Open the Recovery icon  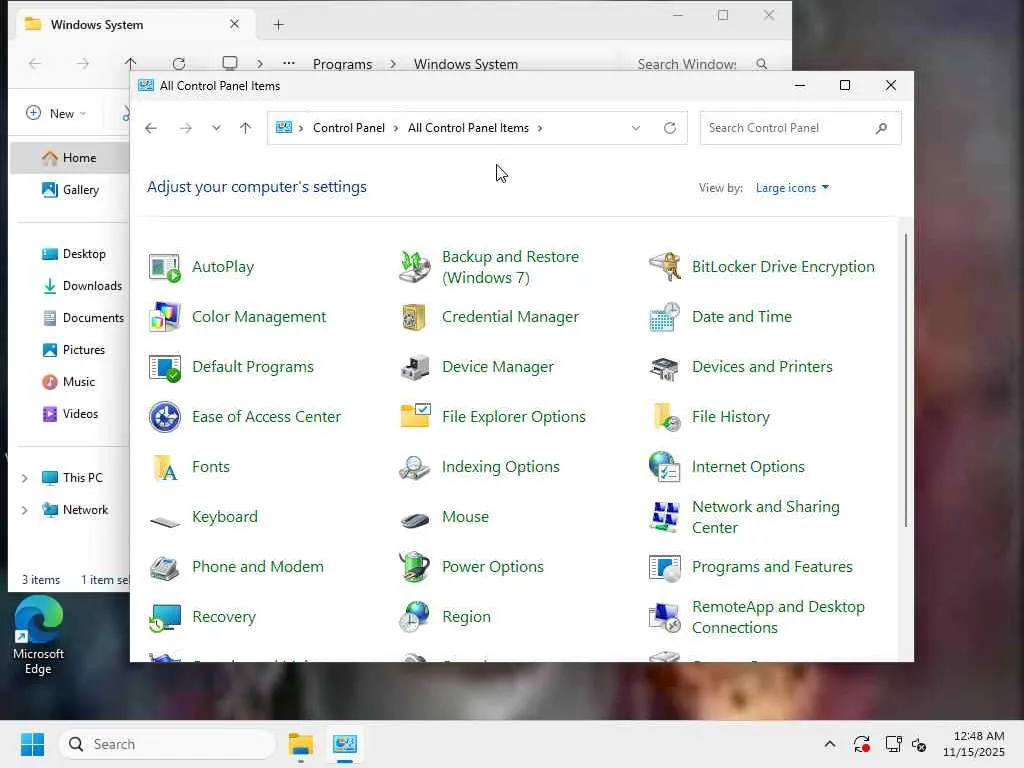(x=164, y=617)
